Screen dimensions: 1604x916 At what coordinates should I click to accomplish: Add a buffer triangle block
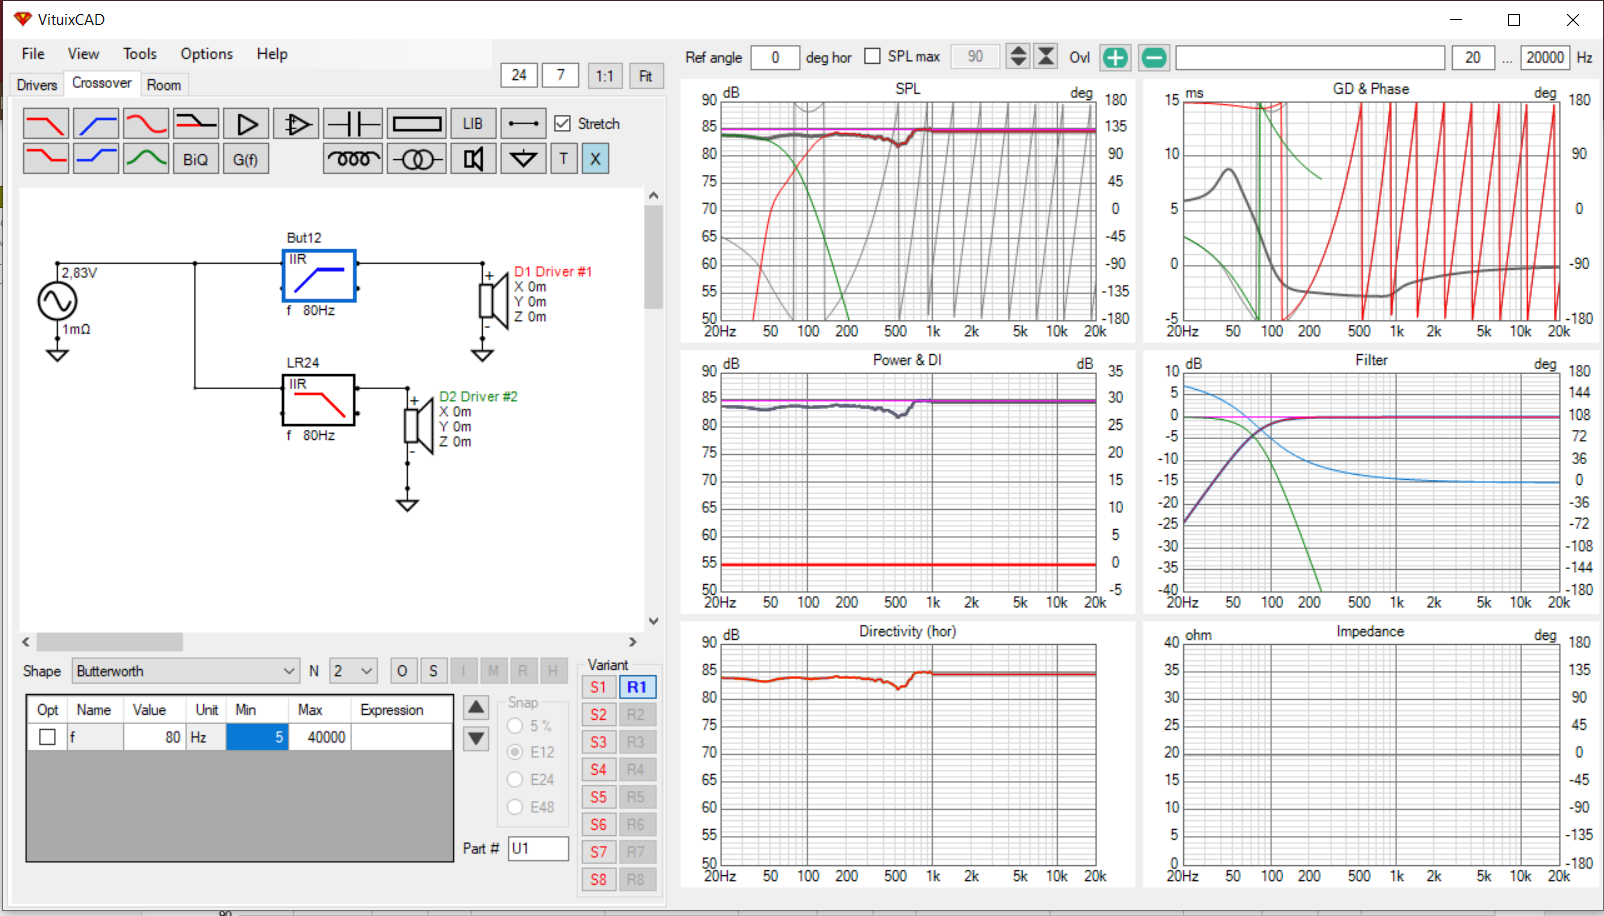tap(246, 124)
